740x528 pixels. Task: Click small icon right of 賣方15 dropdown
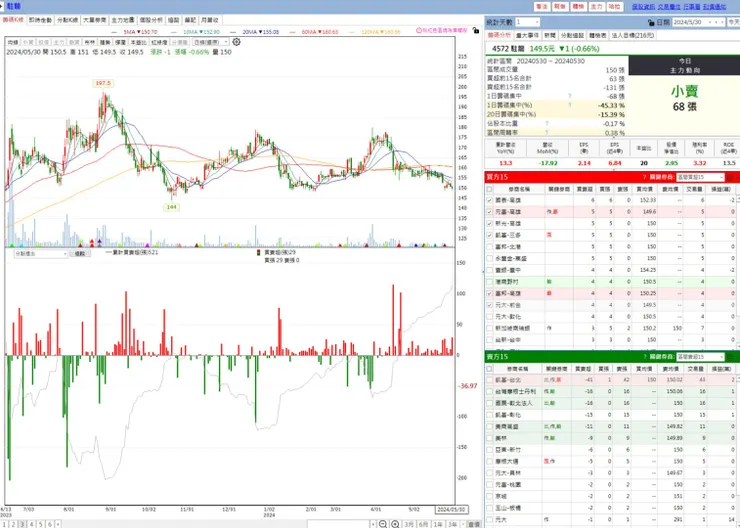coord(730,357)
